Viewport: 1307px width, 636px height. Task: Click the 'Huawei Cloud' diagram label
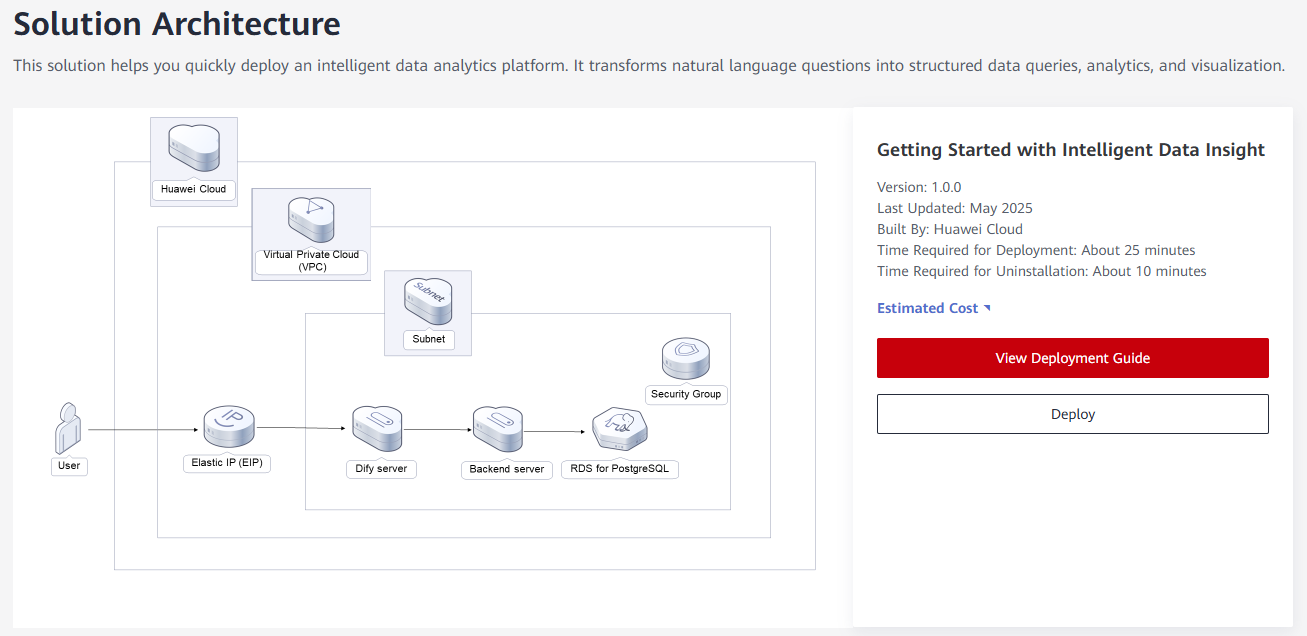tap(194, 189)
